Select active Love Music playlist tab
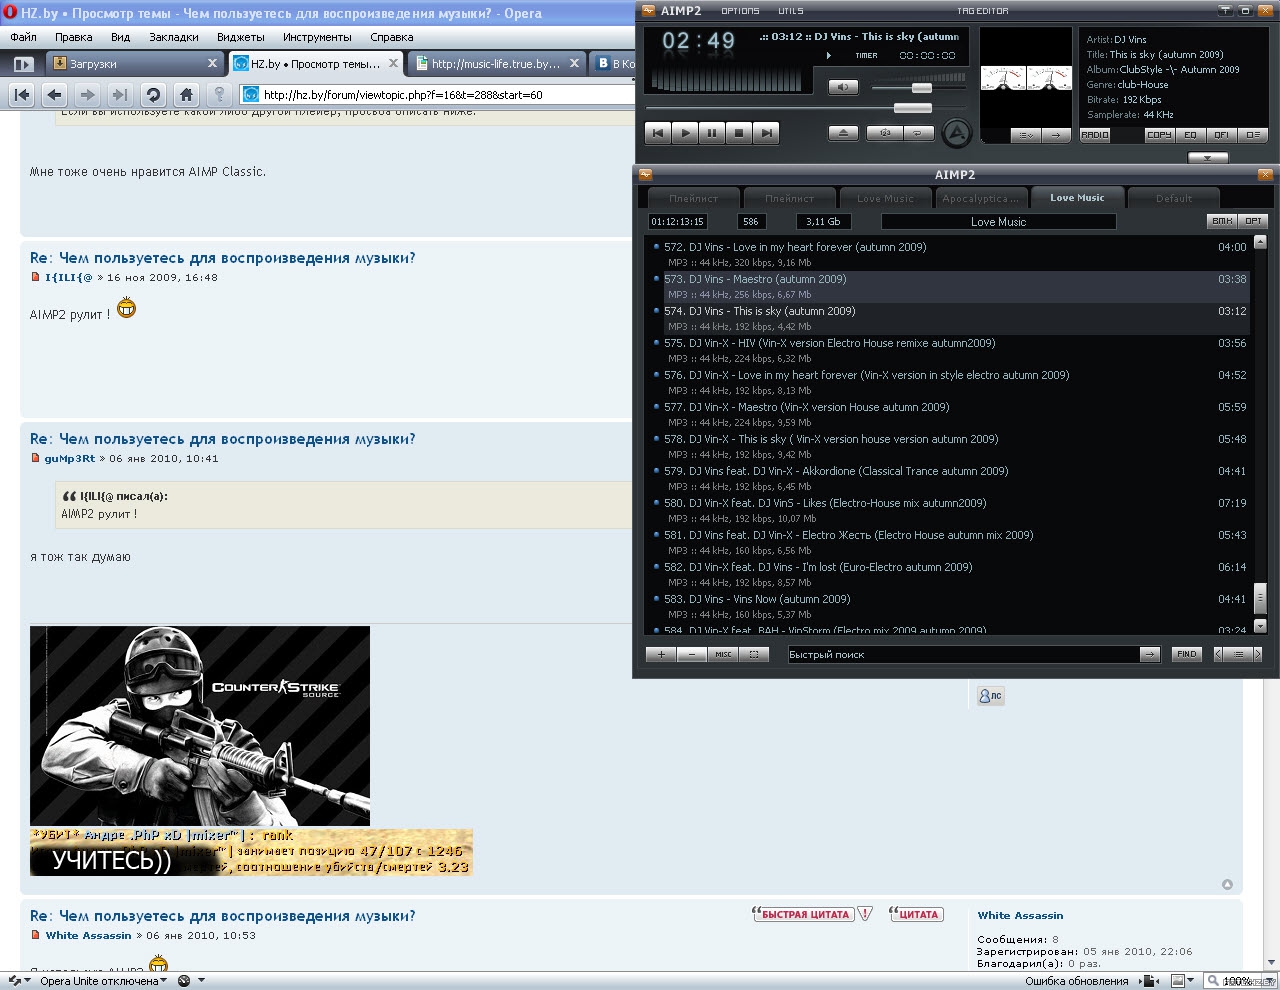 click(x=1077, y=198)
